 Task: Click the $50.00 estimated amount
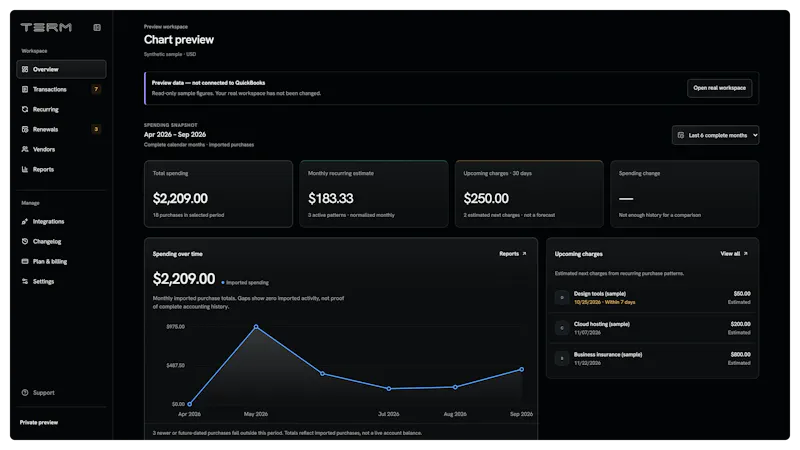[x=742, y=294]
